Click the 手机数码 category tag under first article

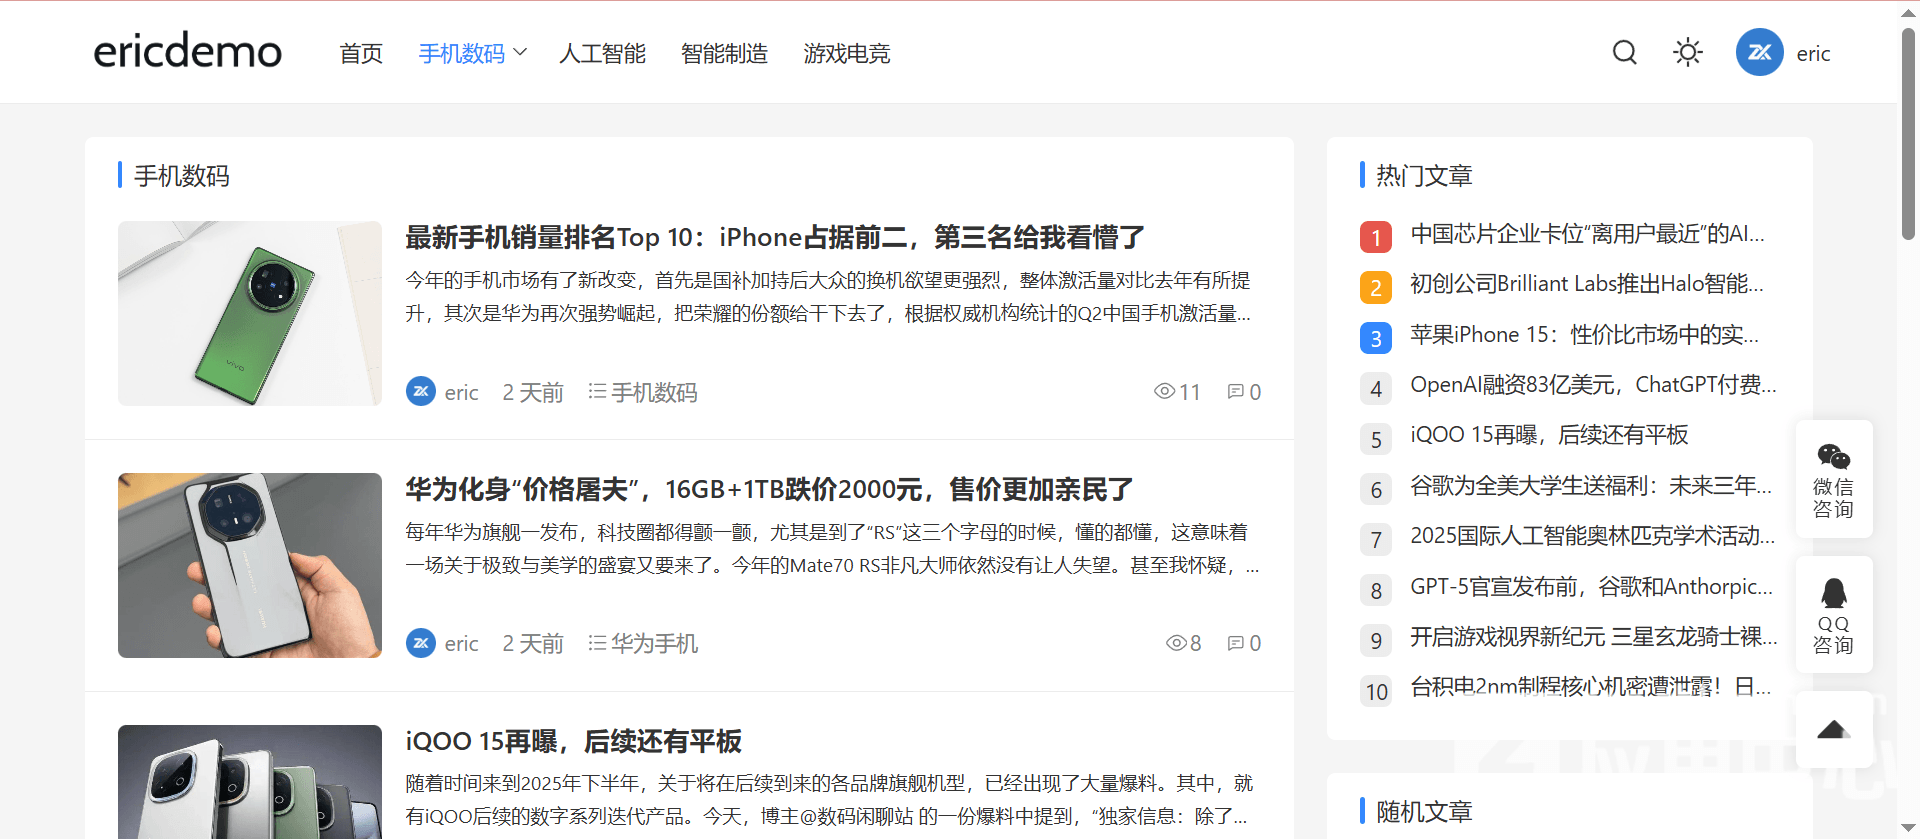tap(654, 392)
